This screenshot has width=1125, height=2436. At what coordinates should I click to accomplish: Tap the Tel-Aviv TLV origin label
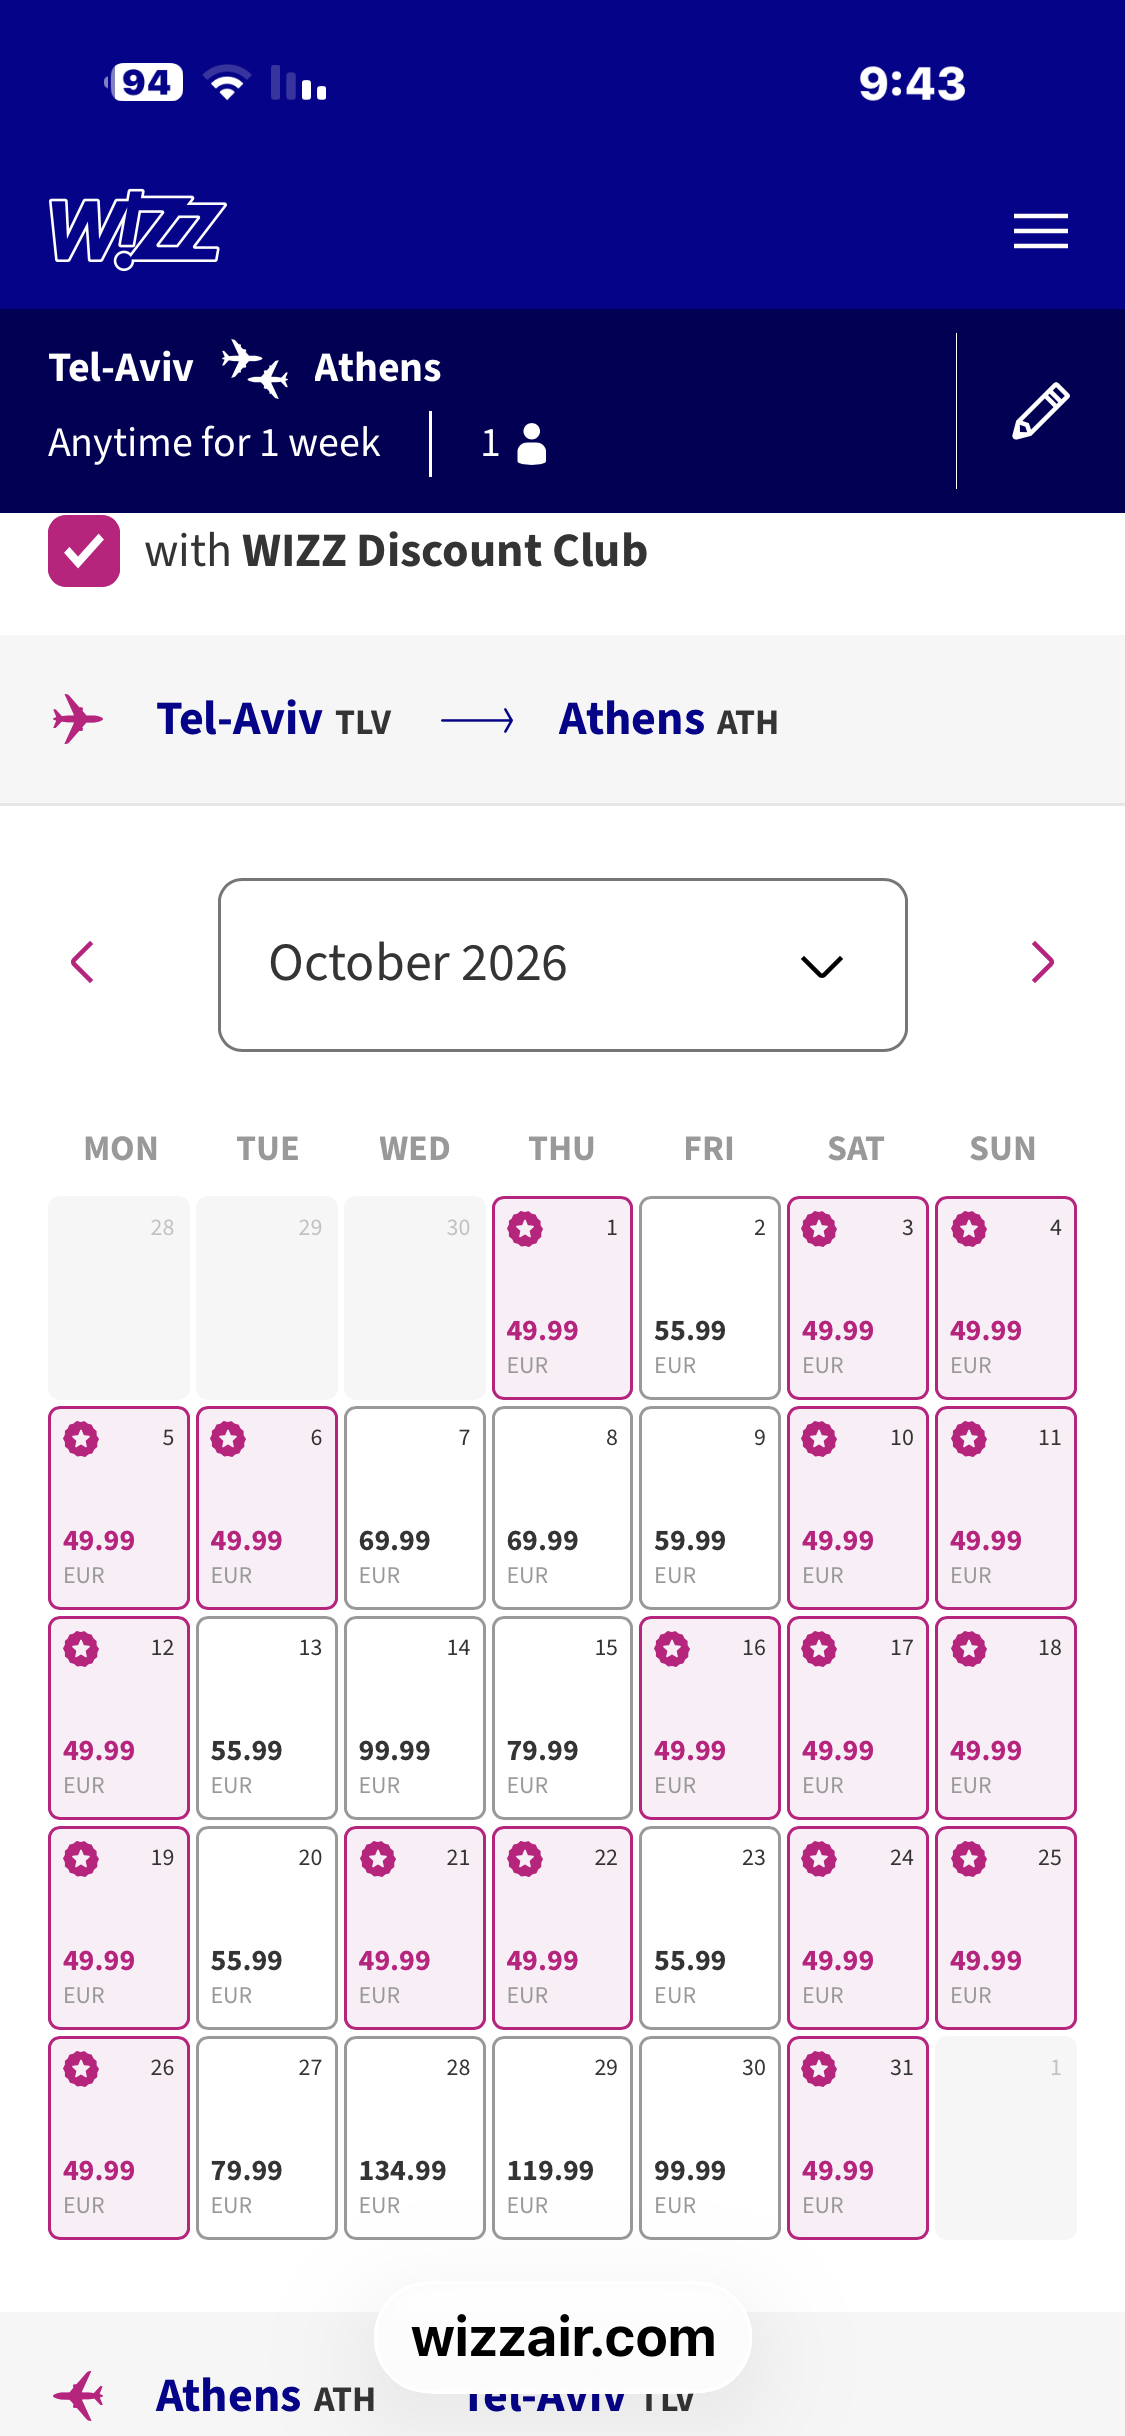[x=274, y=720]
